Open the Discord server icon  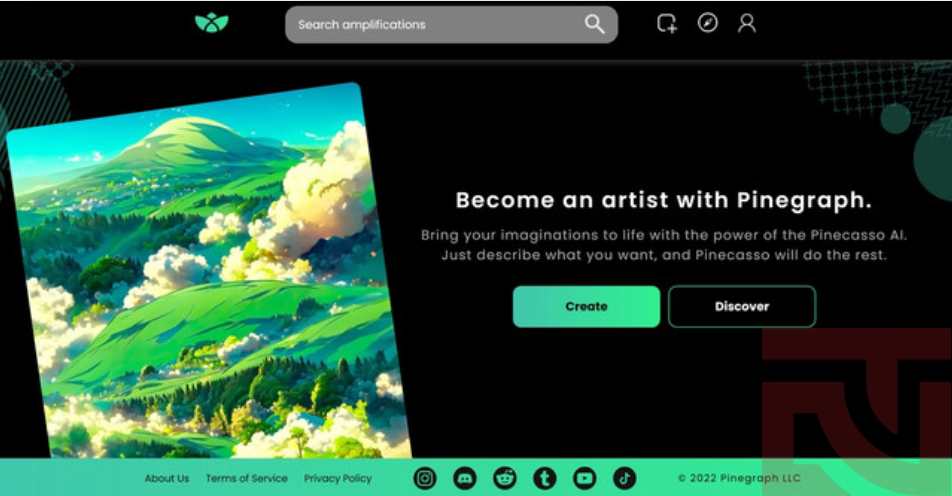[x=465, y=478]
